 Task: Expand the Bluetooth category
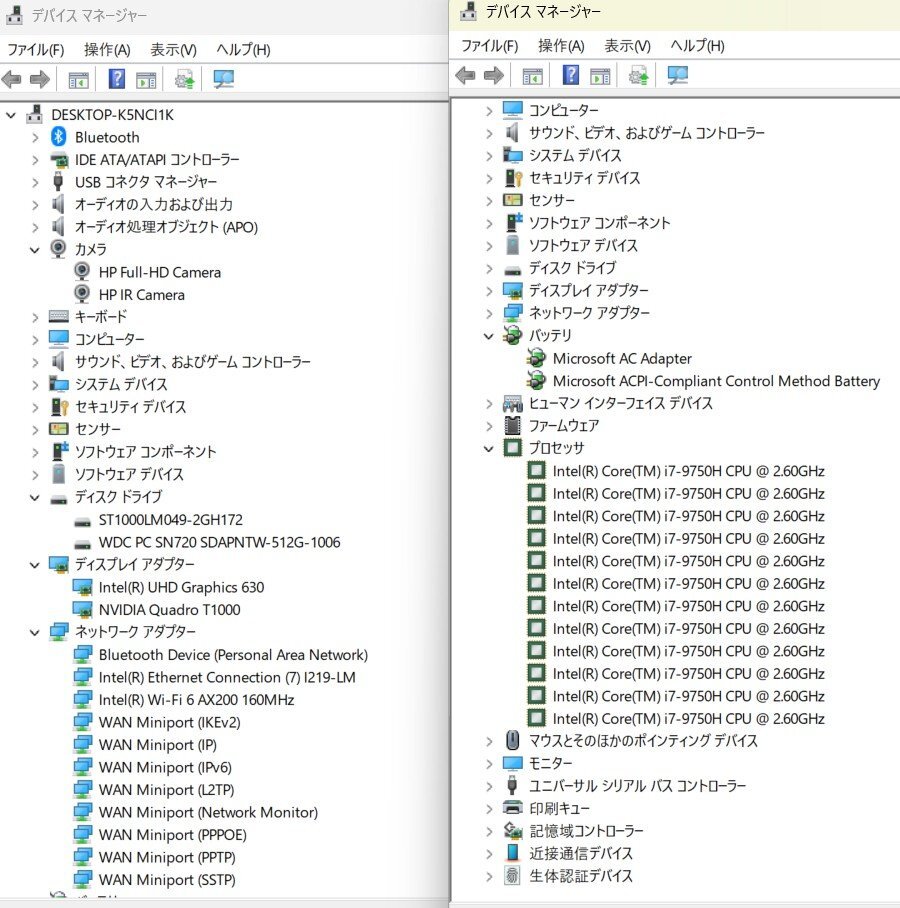pyautogui.click(x=35, y=138)
